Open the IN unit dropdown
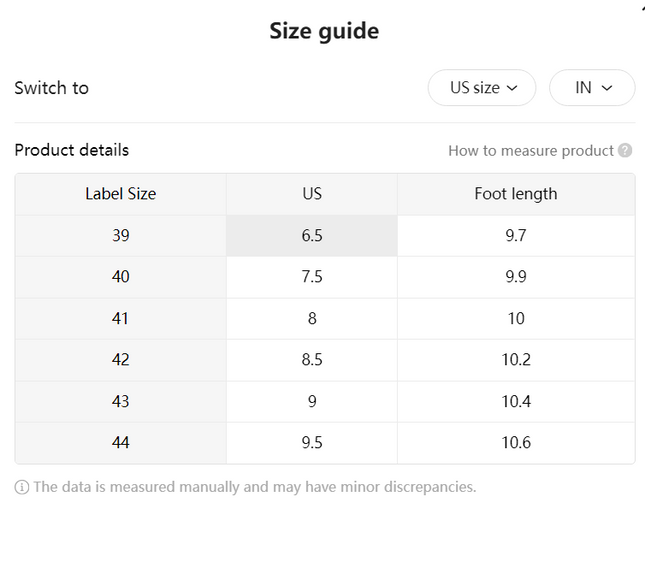This screenshot has width=645, height=562. tap(592, 88)
